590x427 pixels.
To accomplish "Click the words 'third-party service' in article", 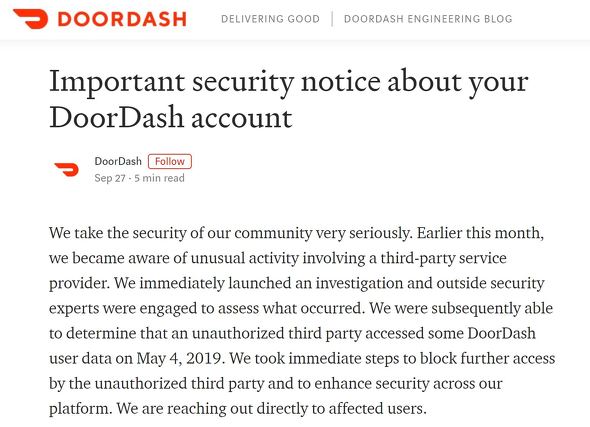I will (443, 258).
